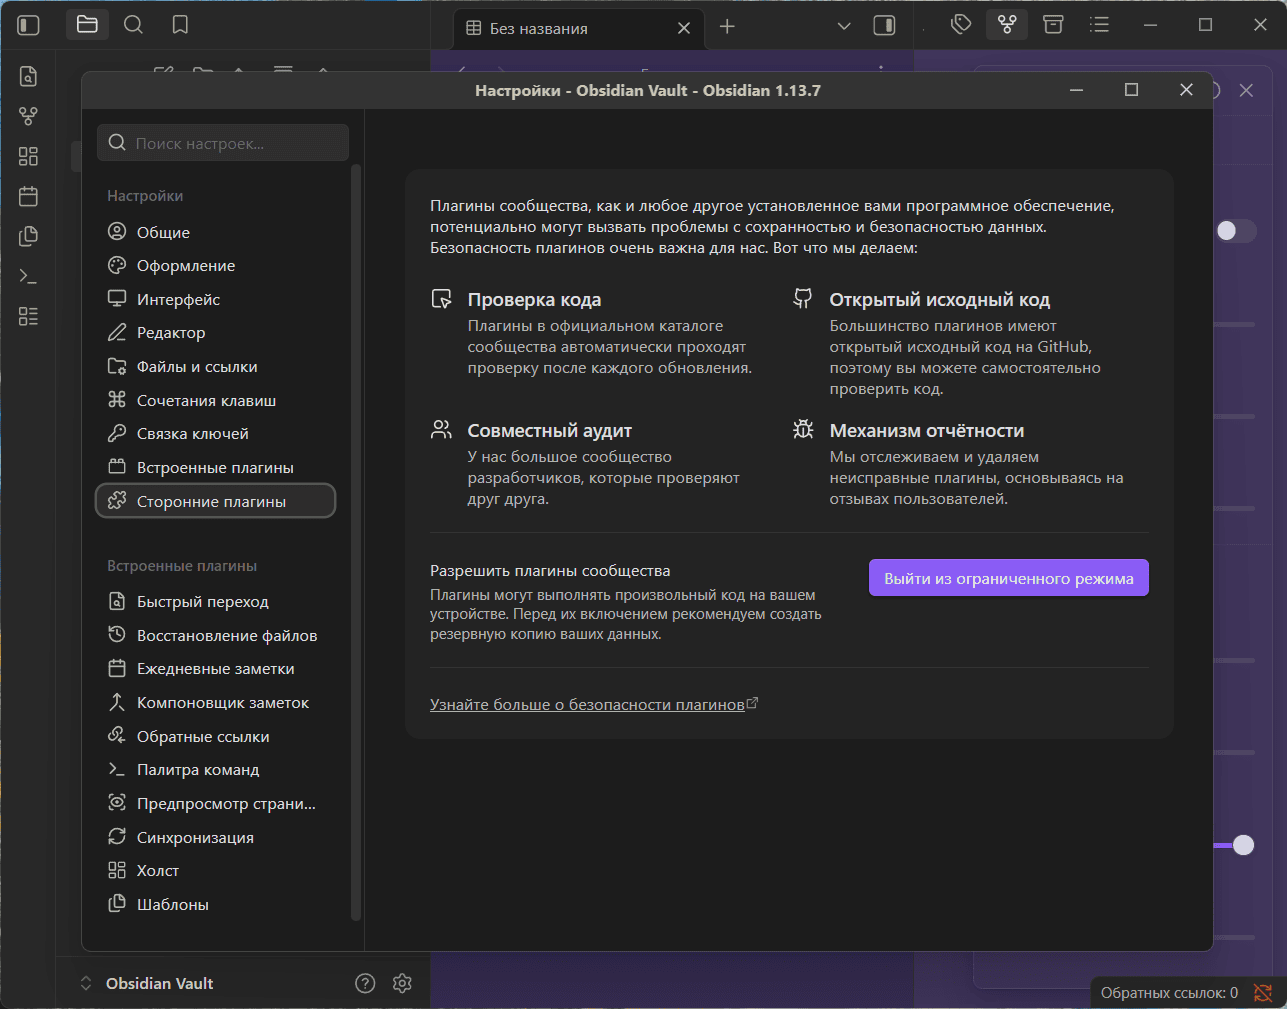Click "Выйти из ограниченного режима" button
The image size is (1287, 1009).
point(1008,578)
